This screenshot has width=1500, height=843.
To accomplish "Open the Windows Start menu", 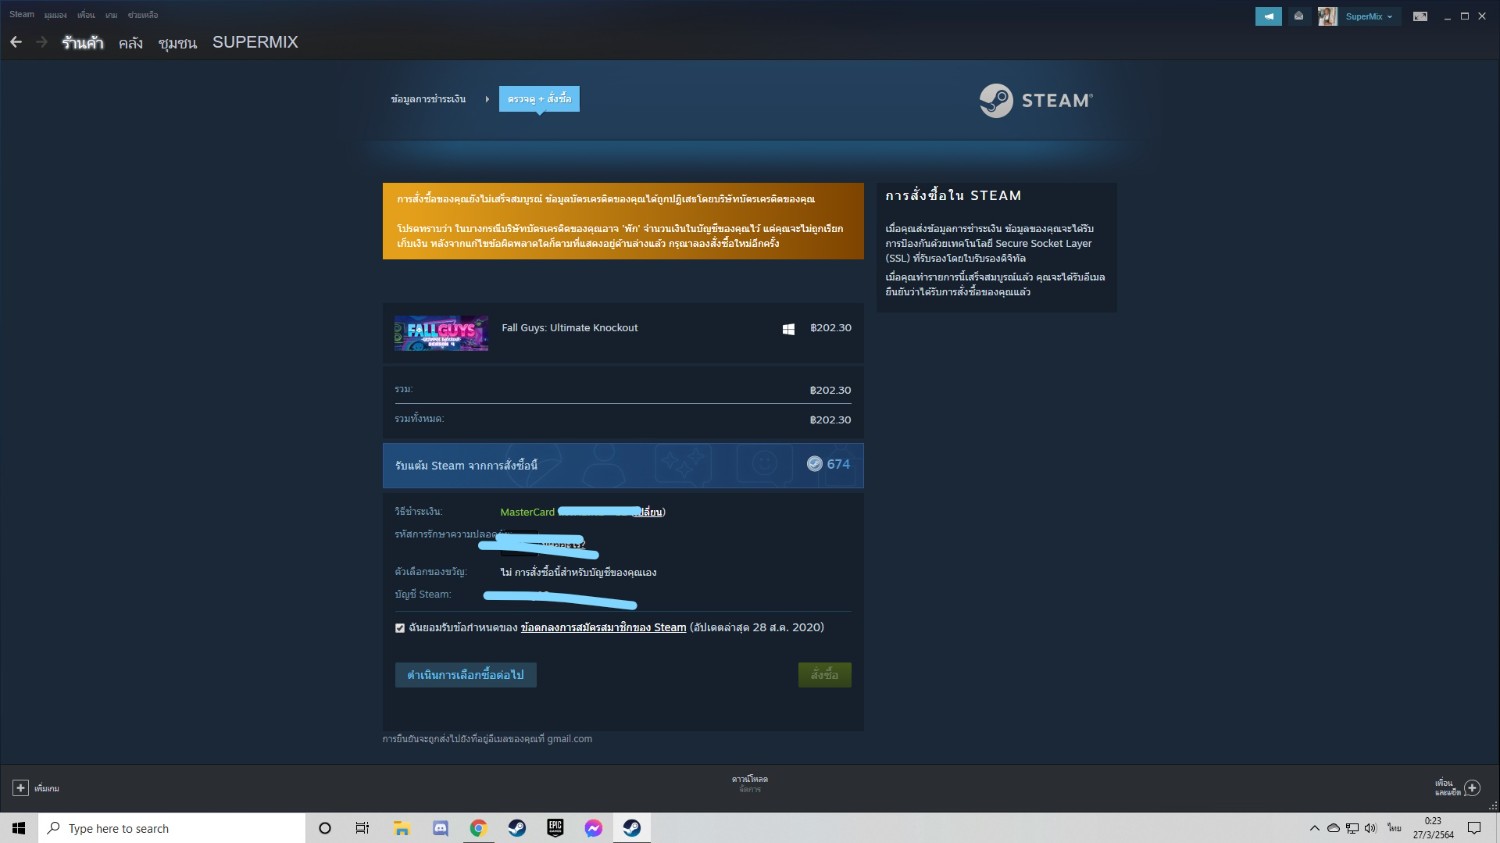I will coord(18,828).
